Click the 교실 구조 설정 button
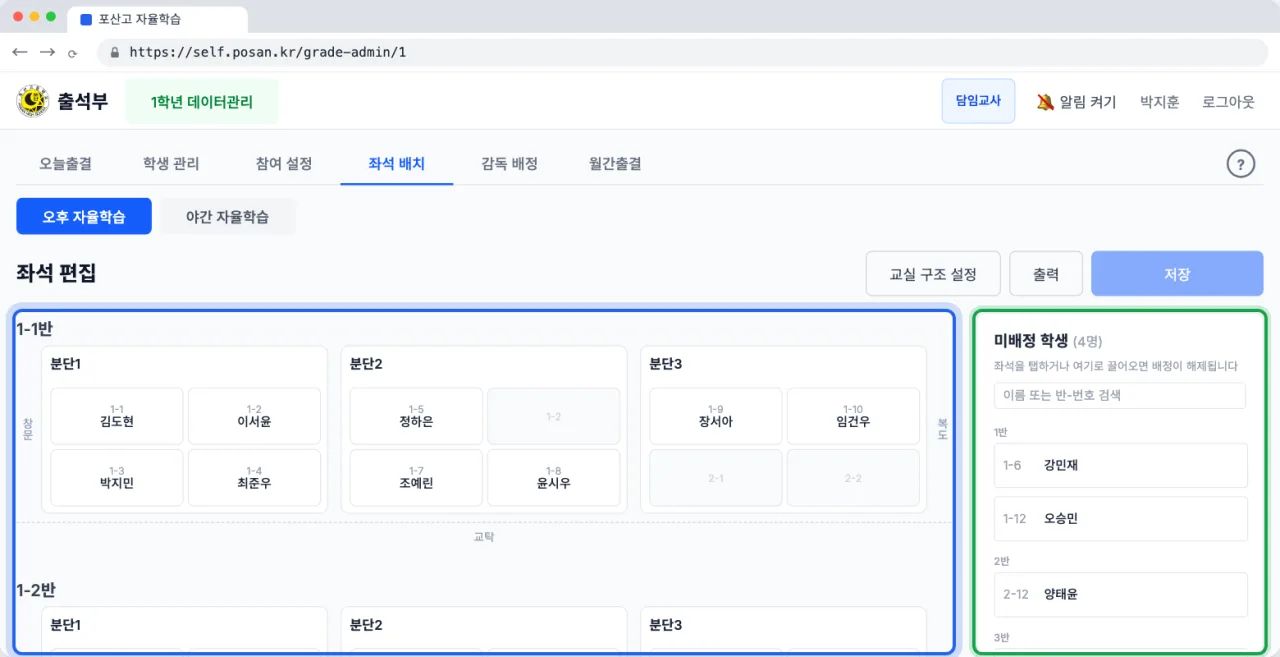Screen dimensions: 1280x657 pos(933,274)
